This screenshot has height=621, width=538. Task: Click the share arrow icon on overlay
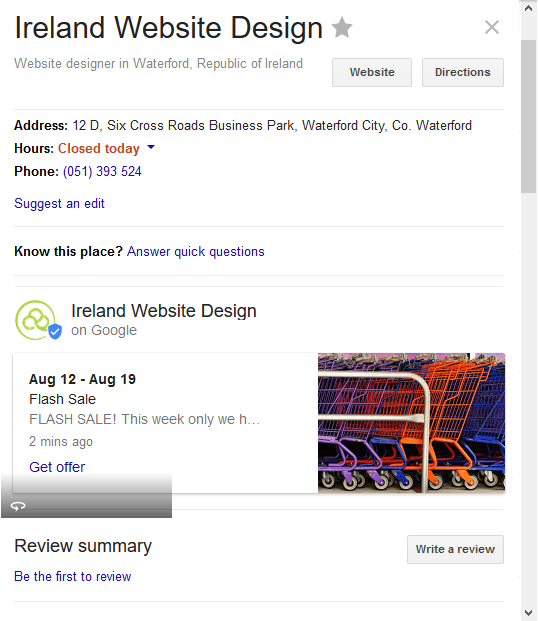[18, 506]
